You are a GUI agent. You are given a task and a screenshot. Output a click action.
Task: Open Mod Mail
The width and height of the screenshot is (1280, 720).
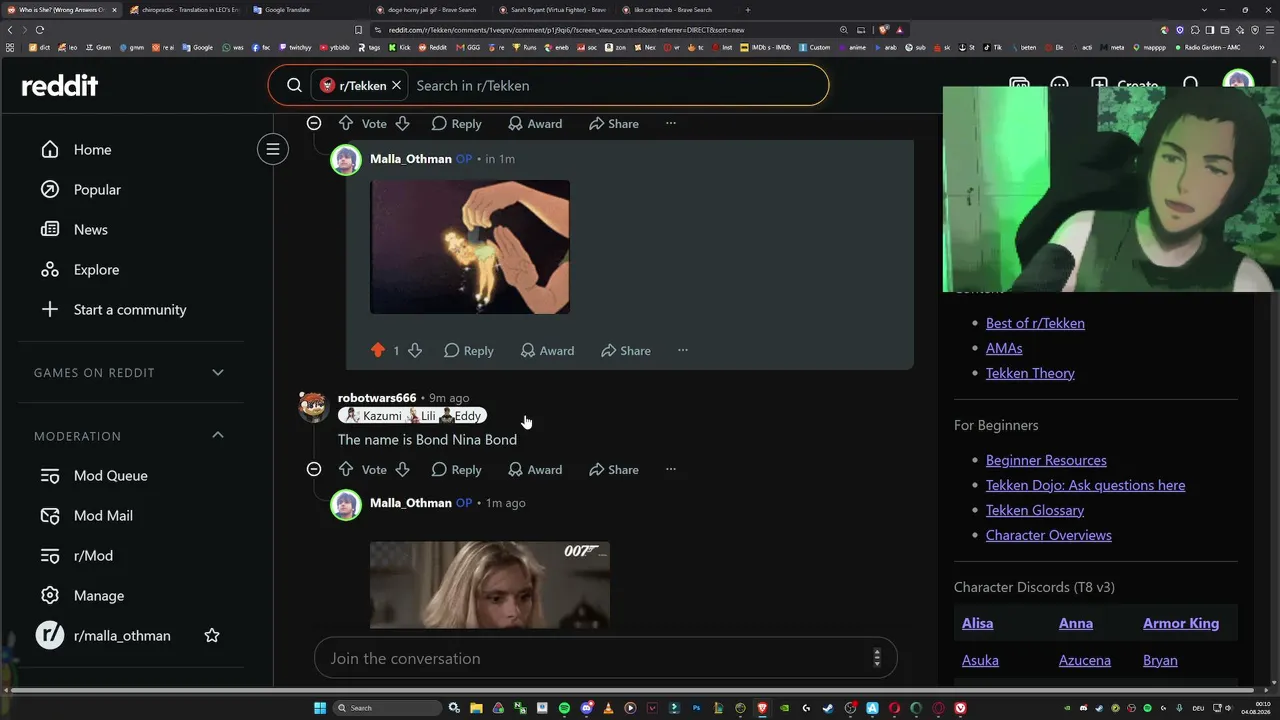(x=103, y=515)
